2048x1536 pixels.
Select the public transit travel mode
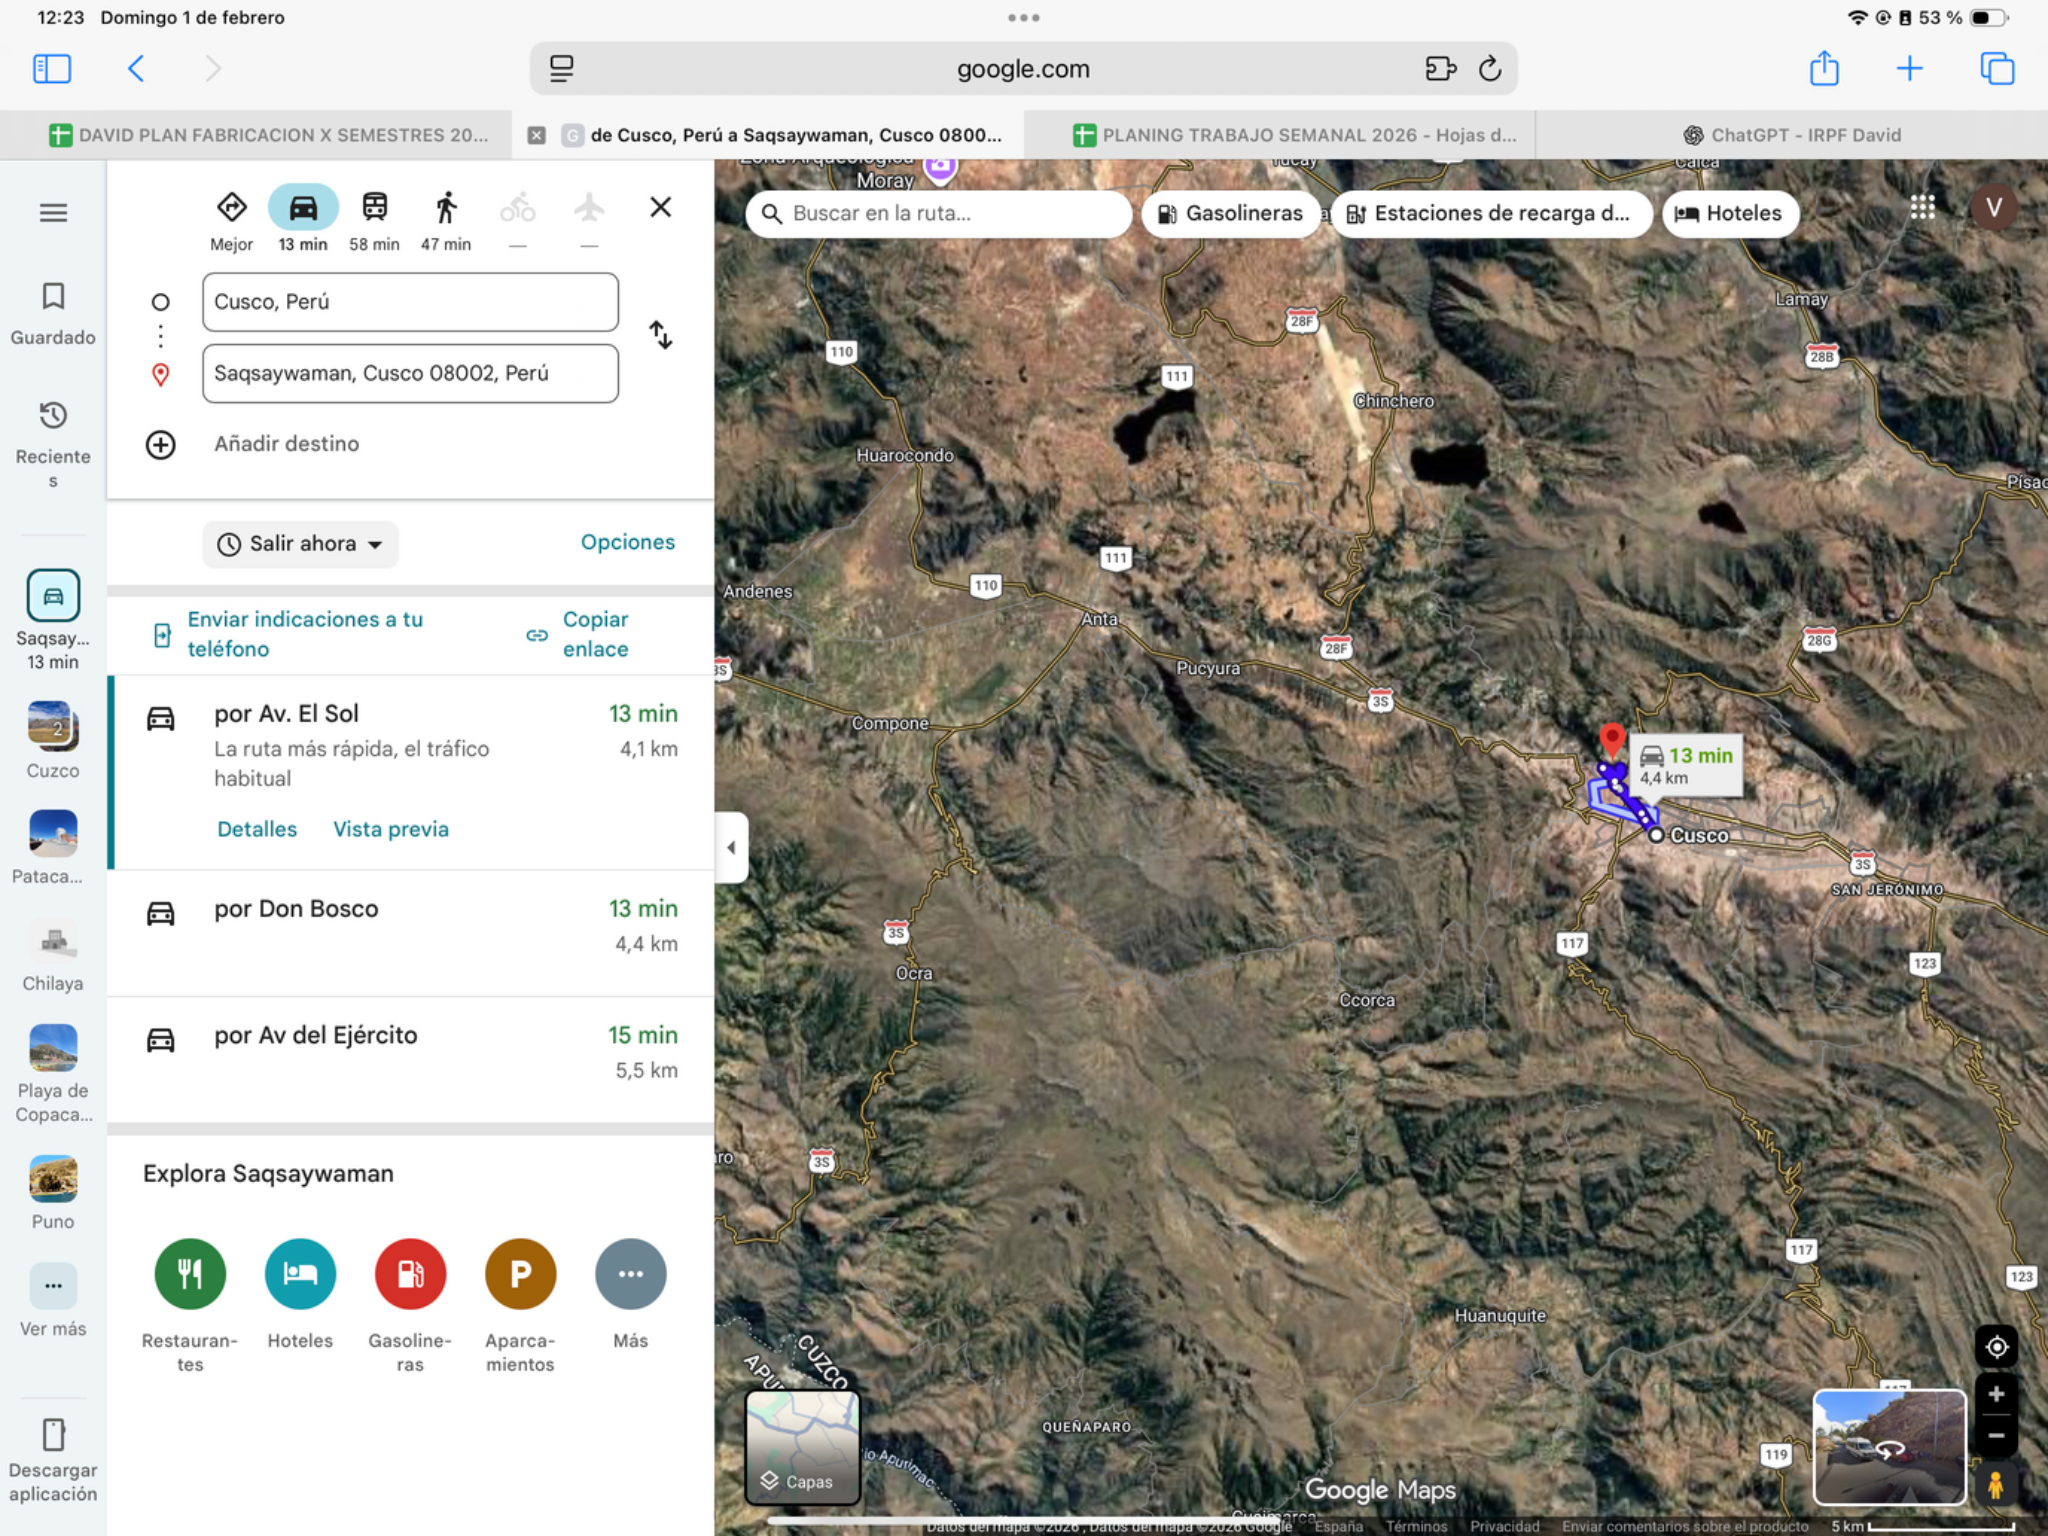point(374,219)
